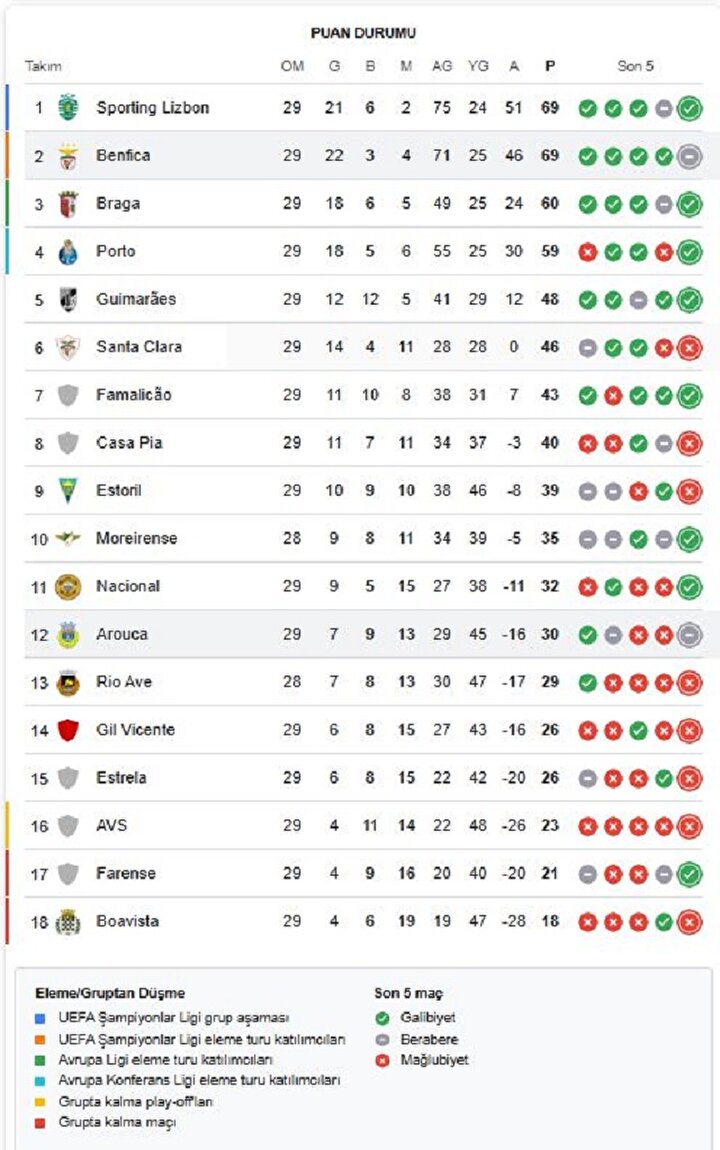Click Sporting Lizbon's most recent match result icon

pyautogui.click(x=689, y=108)
